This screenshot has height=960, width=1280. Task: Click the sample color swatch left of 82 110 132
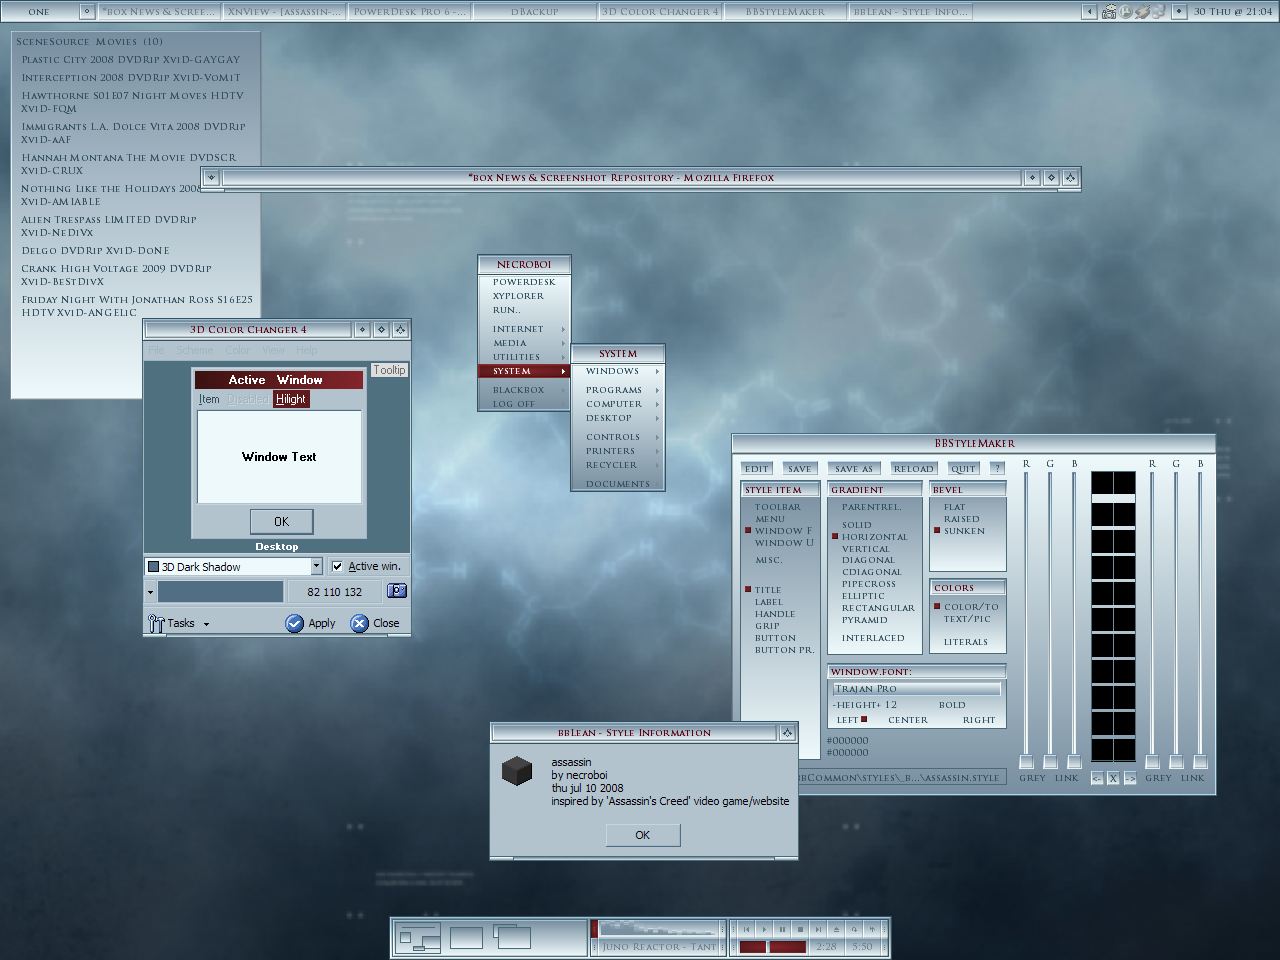(220, 592)
